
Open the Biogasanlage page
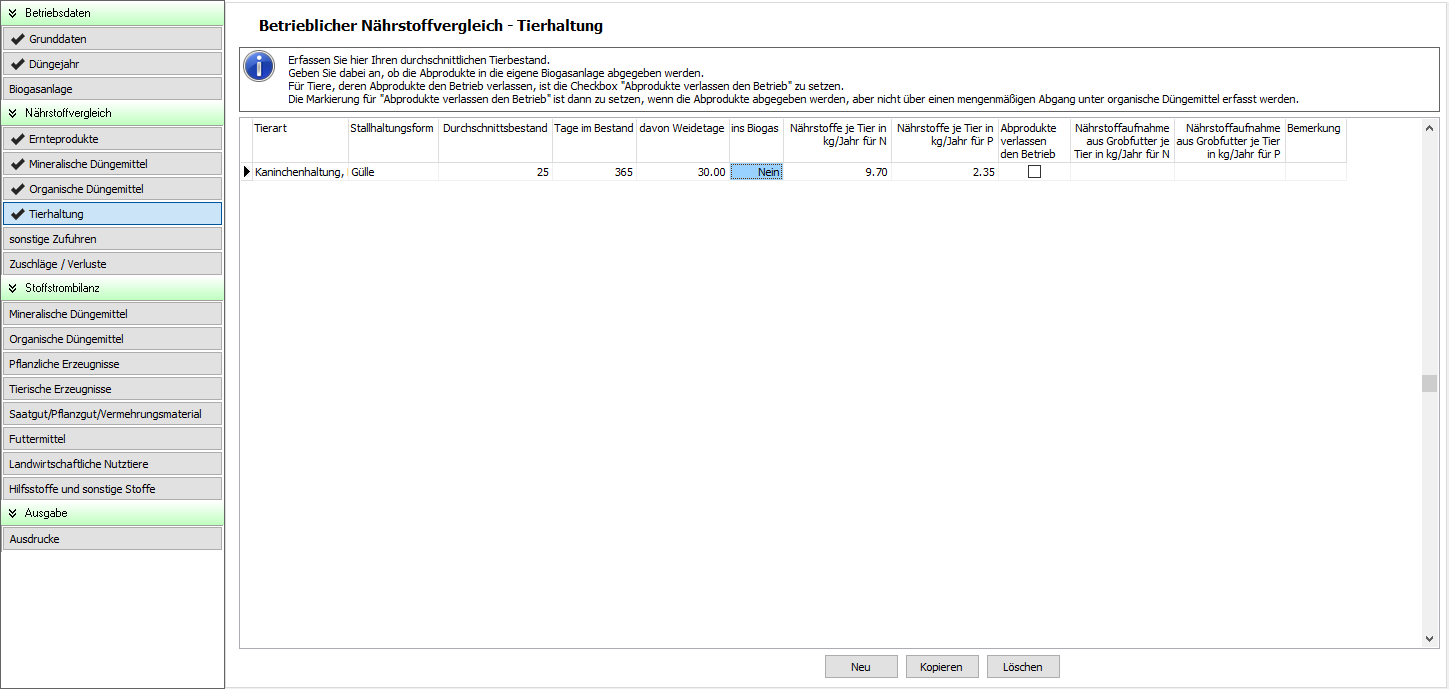click(112, 89)
